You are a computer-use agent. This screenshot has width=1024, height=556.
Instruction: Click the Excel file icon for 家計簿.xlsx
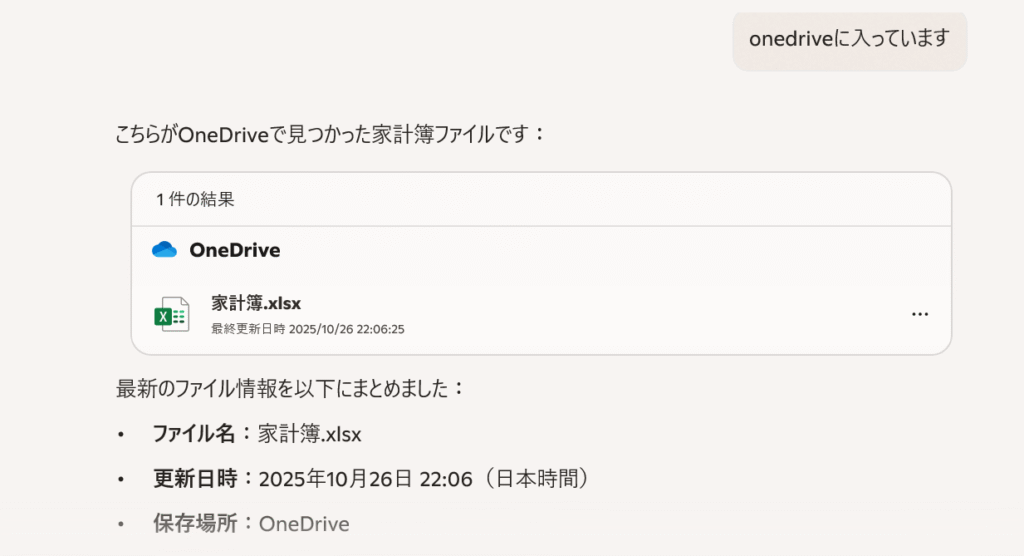point(171,314)
